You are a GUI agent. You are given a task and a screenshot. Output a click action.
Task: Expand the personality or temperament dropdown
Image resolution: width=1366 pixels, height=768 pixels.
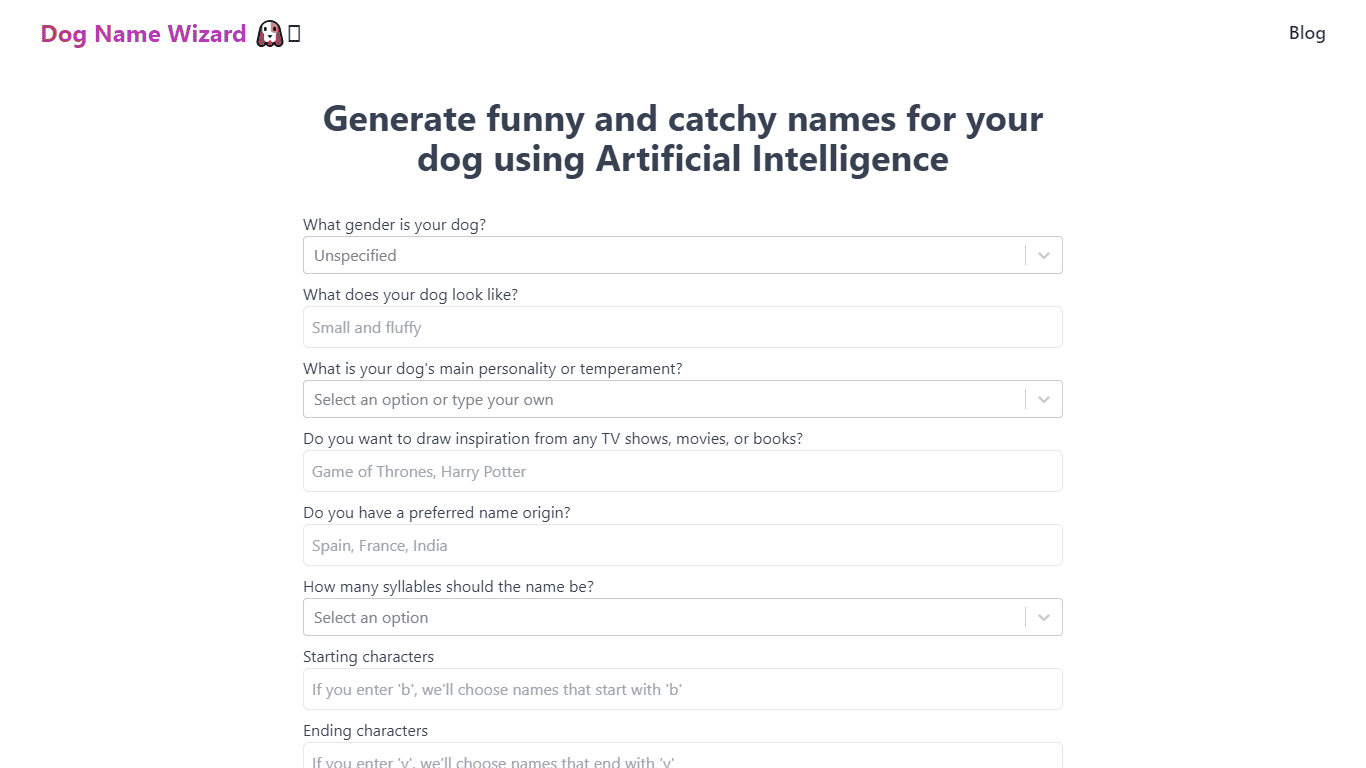(683, 399)
